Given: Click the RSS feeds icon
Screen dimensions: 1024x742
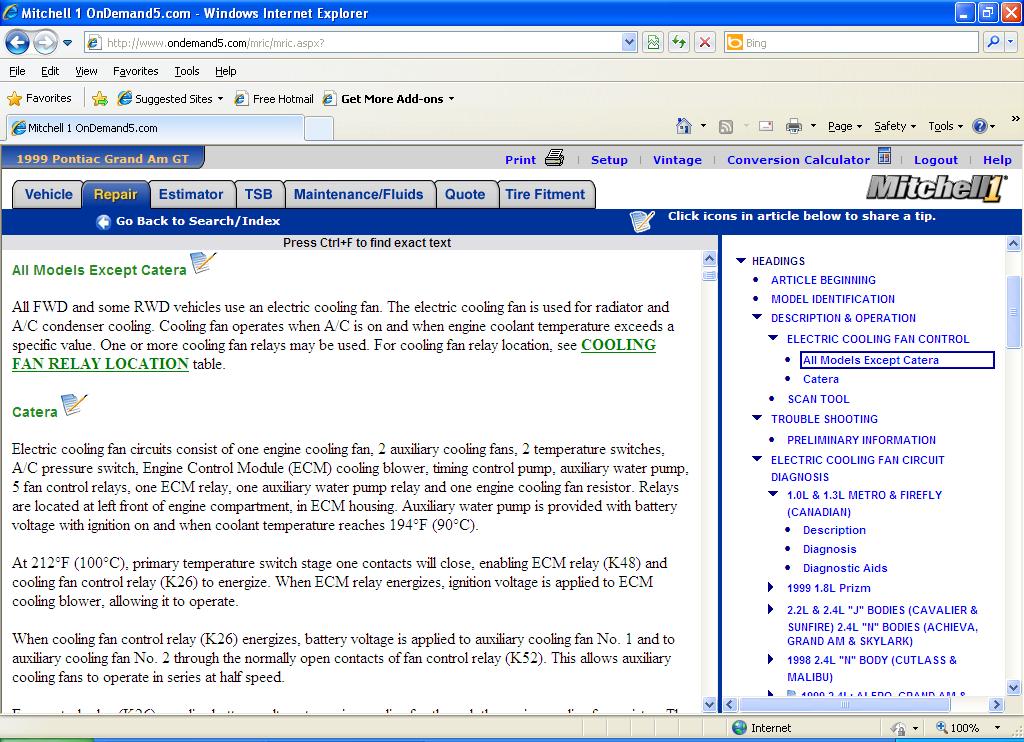Looking at the screenshot, I should (x=726, y=126).
